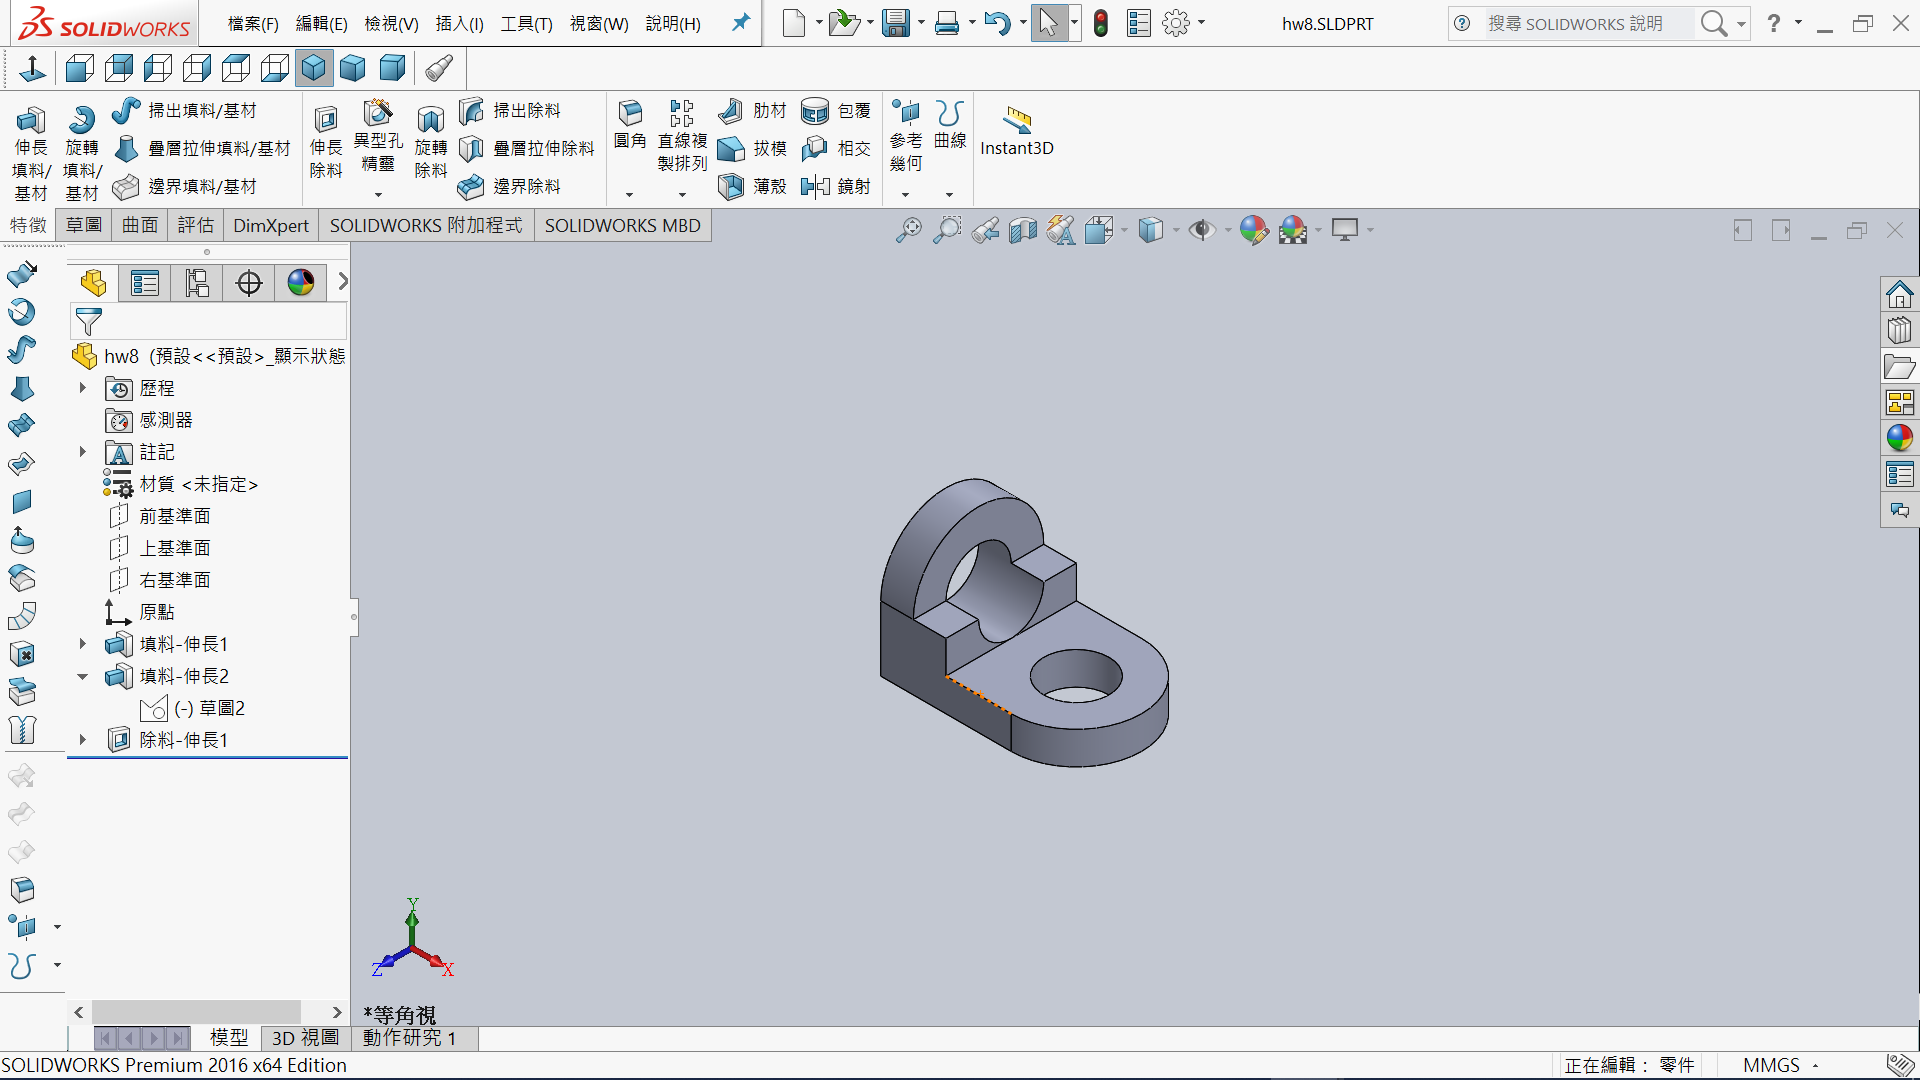Click the Extruded Boss/Base (伸長填料/基材) icon

30,121
